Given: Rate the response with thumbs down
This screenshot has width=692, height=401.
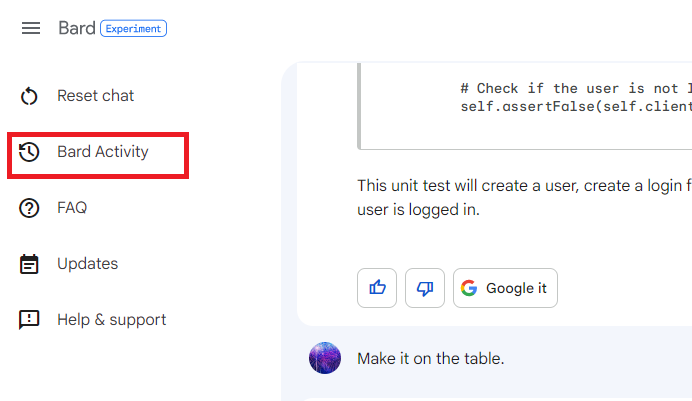Looking at the screenshot, I should (x=425, y=288).
